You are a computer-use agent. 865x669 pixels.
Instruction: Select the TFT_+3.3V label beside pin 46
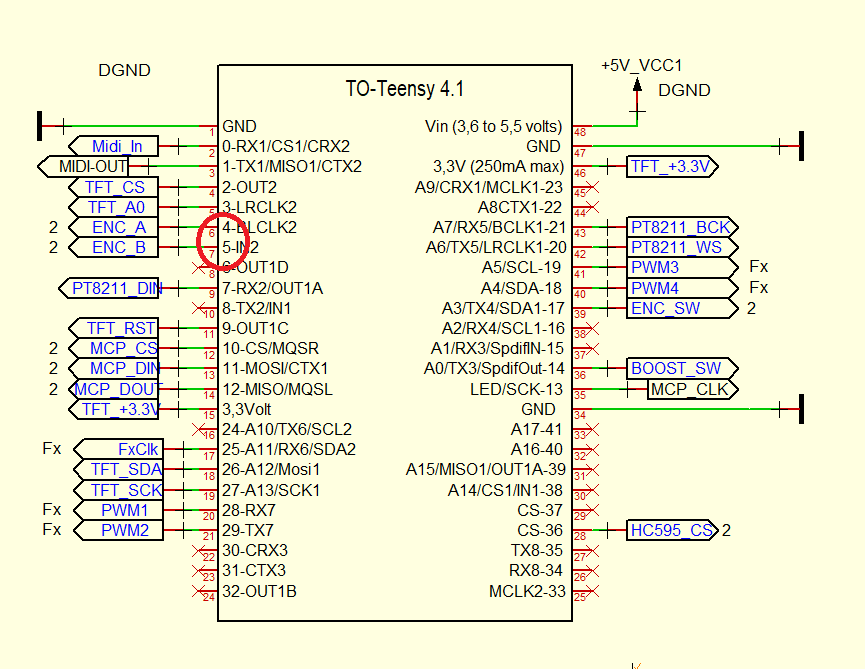pos(668,166)
